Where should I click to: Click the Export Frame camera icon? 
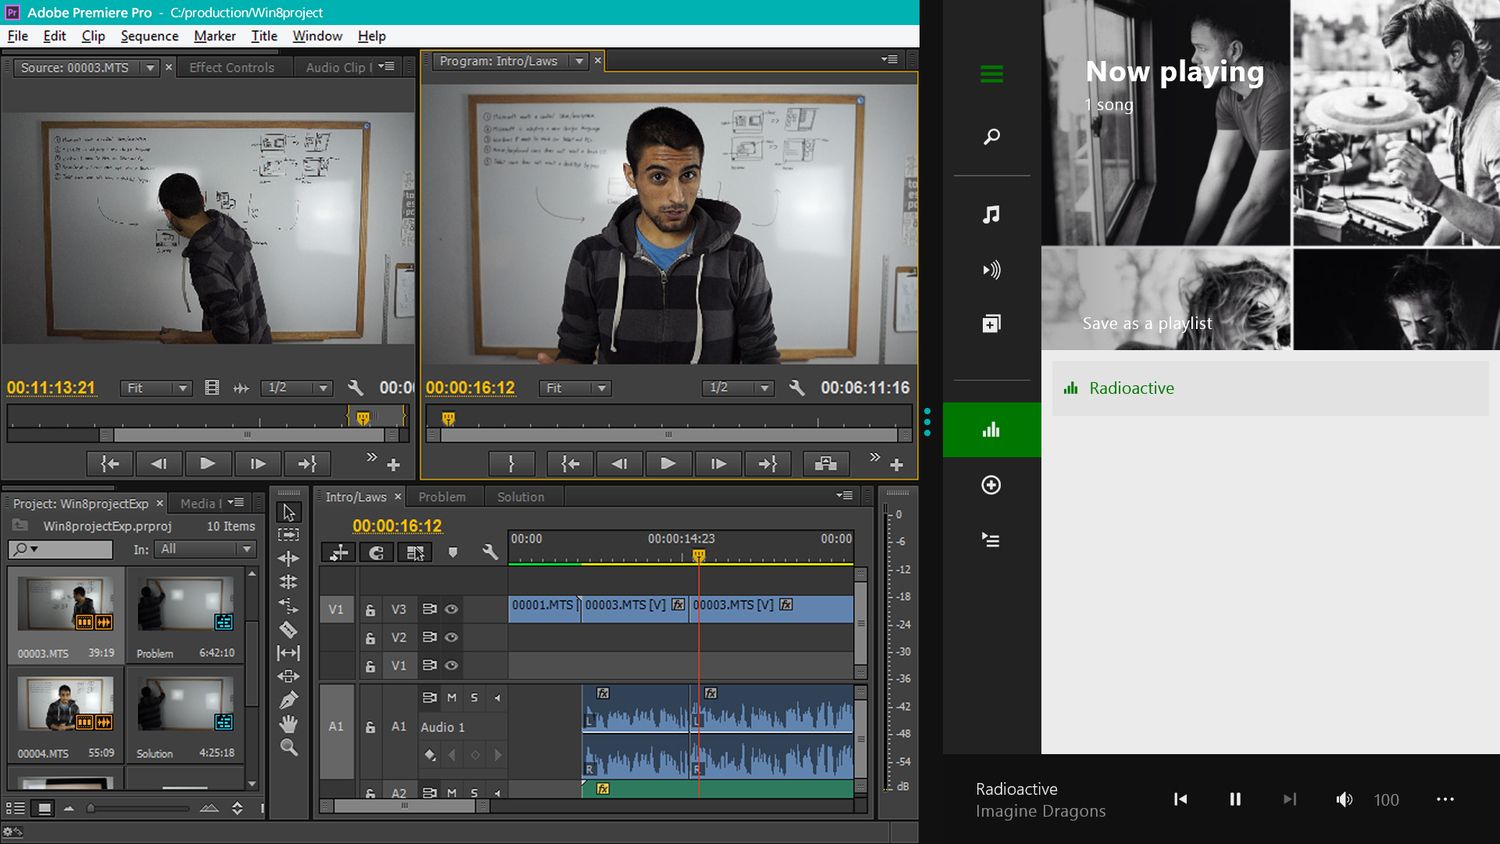click(825, 463)
